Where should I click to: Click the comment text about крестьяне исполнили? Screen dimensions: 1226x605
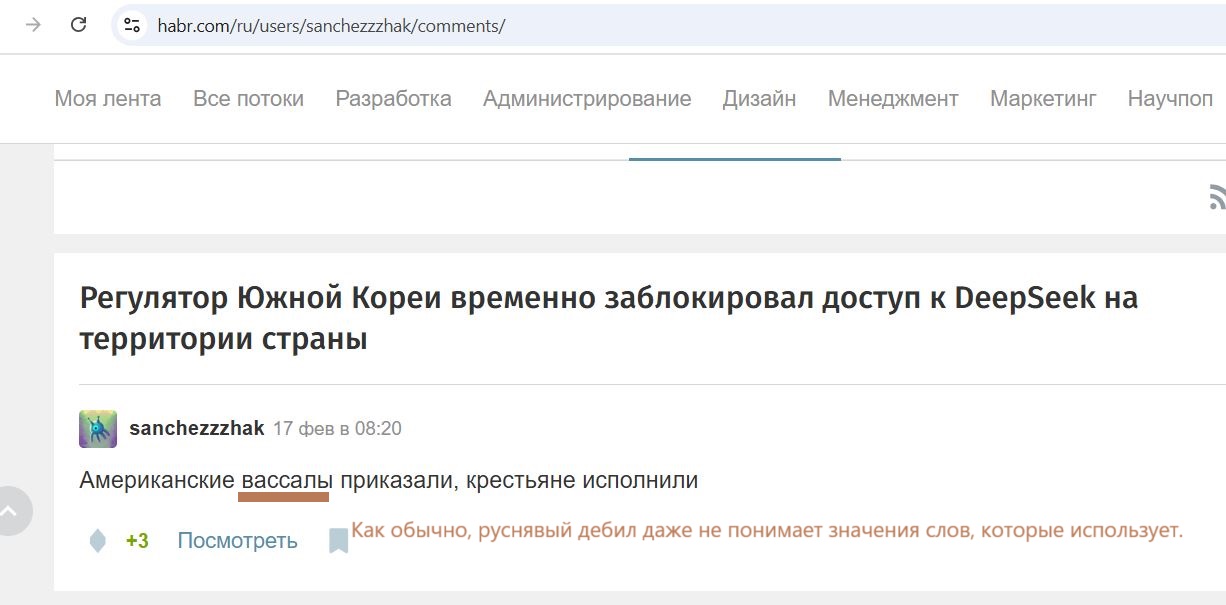(388, 481)
